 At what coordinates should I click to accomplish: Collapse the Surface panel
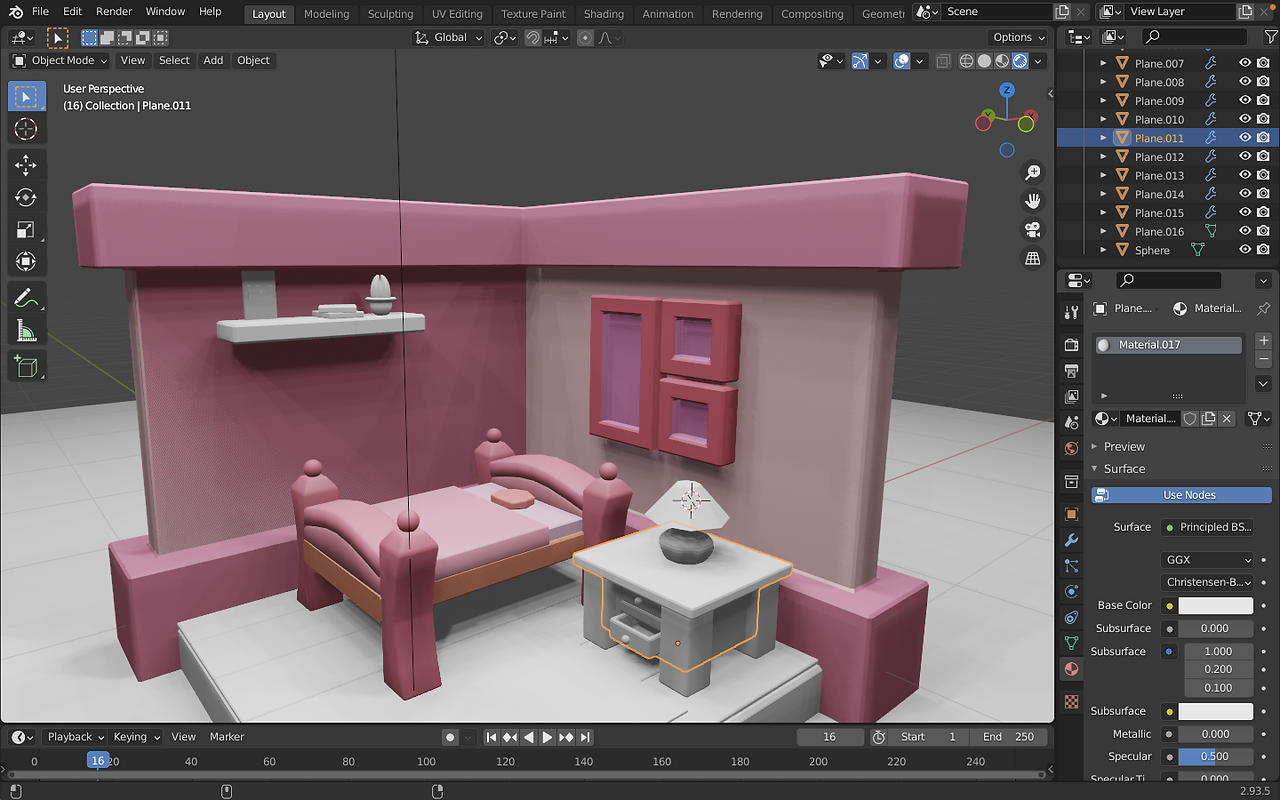click(x=1124, y=468)
